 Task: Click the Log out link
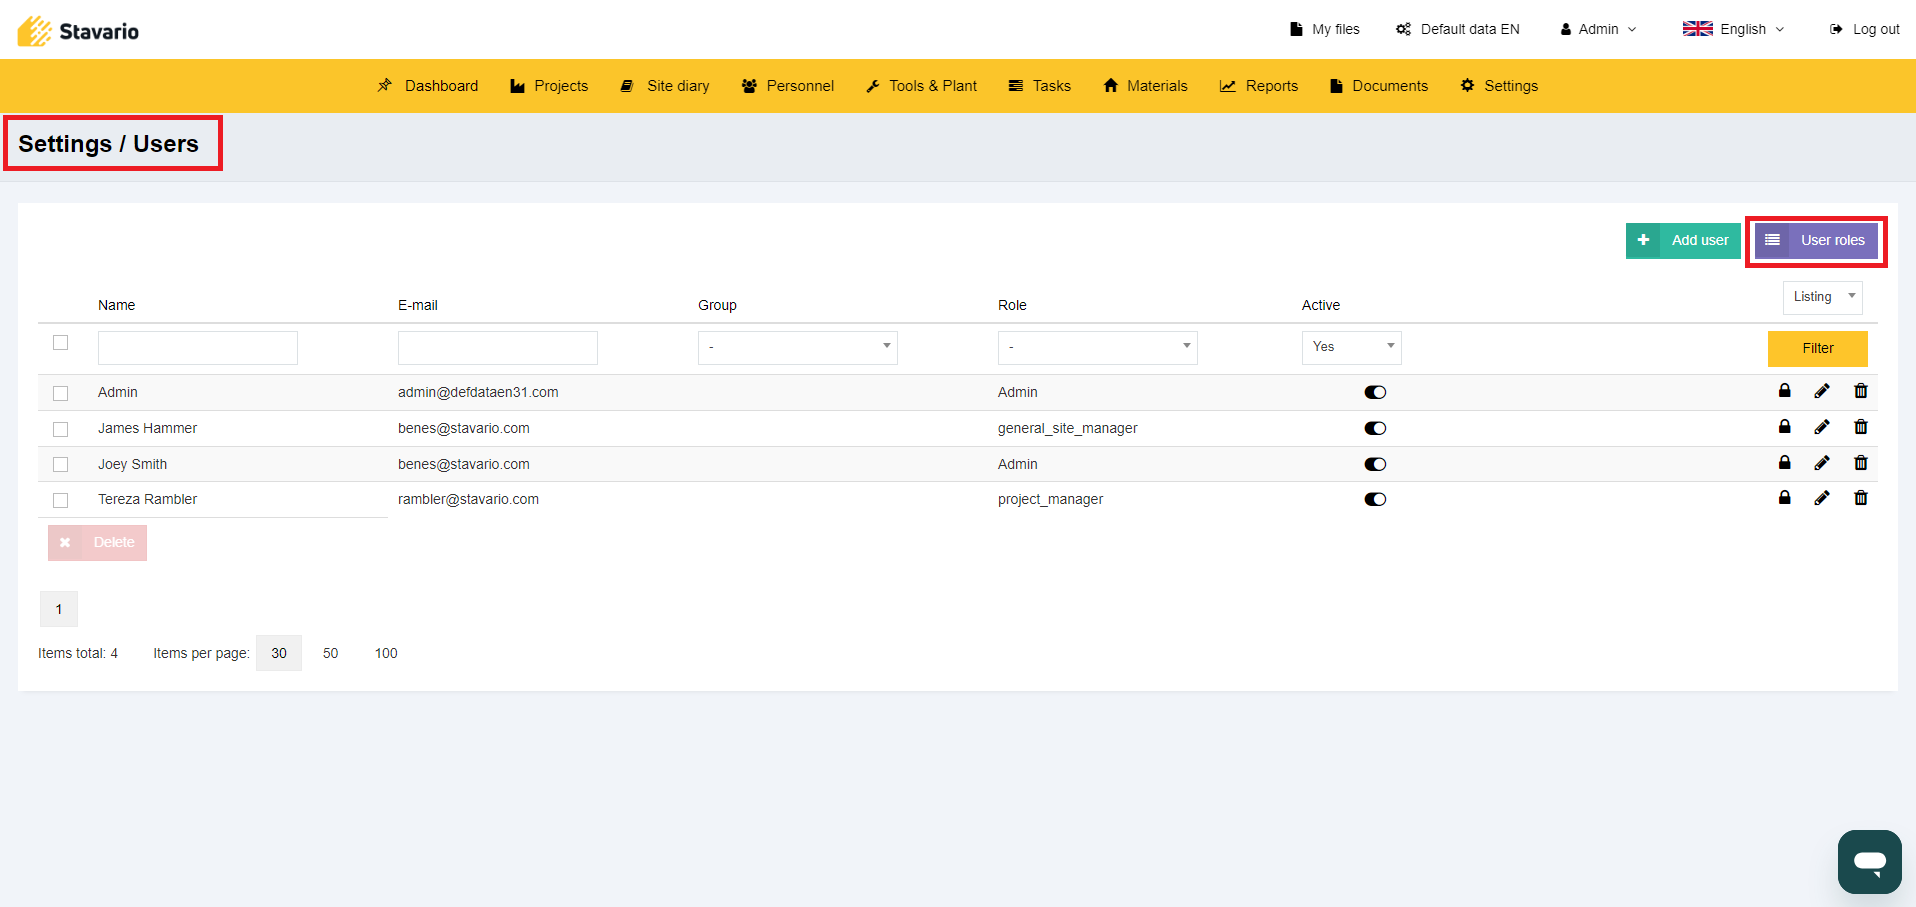(x=1864, y=29)
